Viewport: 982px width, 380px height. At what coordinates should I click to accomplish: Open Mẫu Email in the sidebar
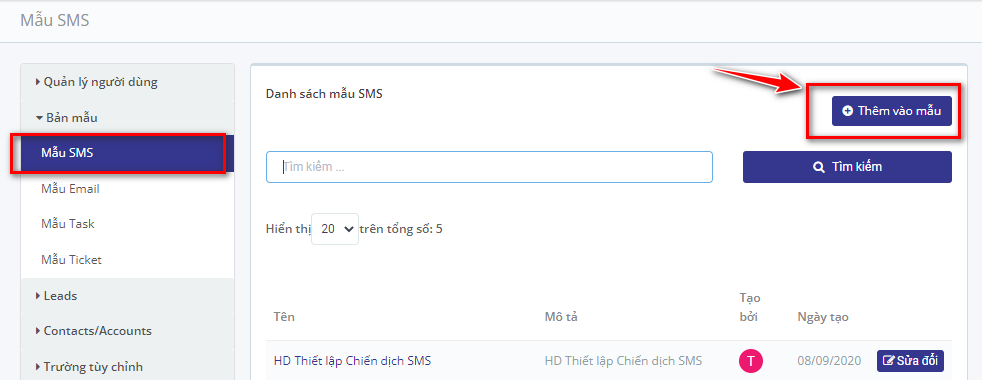click(70, 188)
